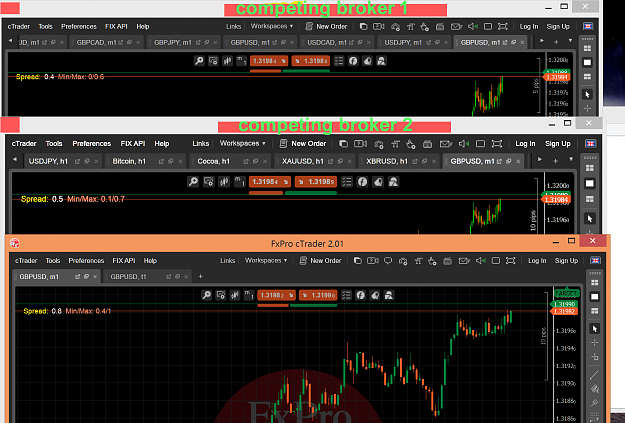Click mail envelope icon in broker 1 toolbar
Screen dimensions: 625x423
(x=456, y=27)
